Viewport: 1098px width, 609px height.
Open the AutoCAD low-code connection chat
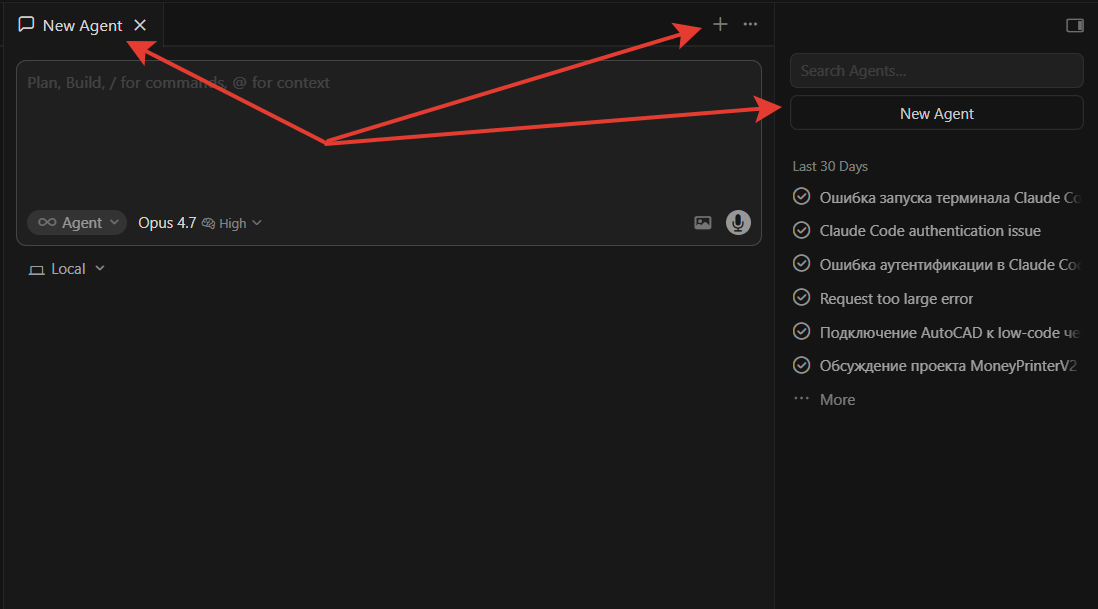click(949, 332)
